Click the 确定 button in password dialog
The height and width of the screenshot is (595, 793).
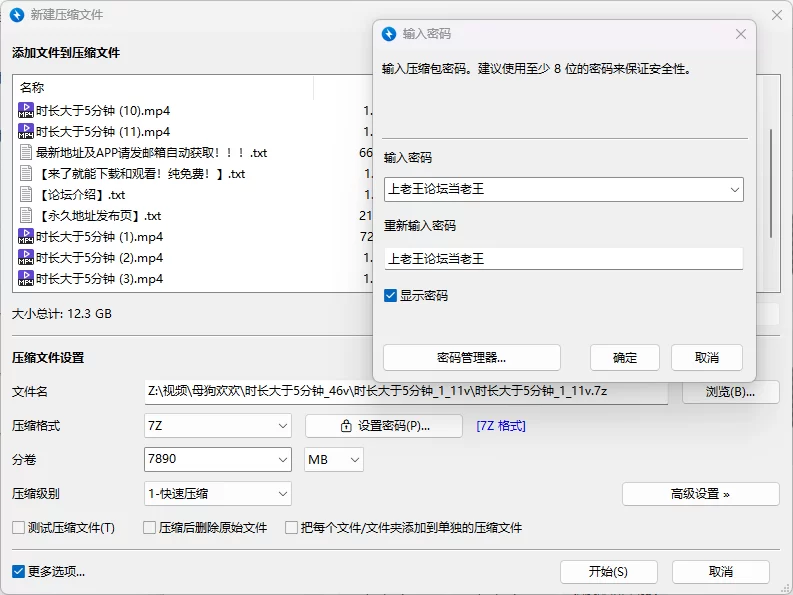click(625, 358)
